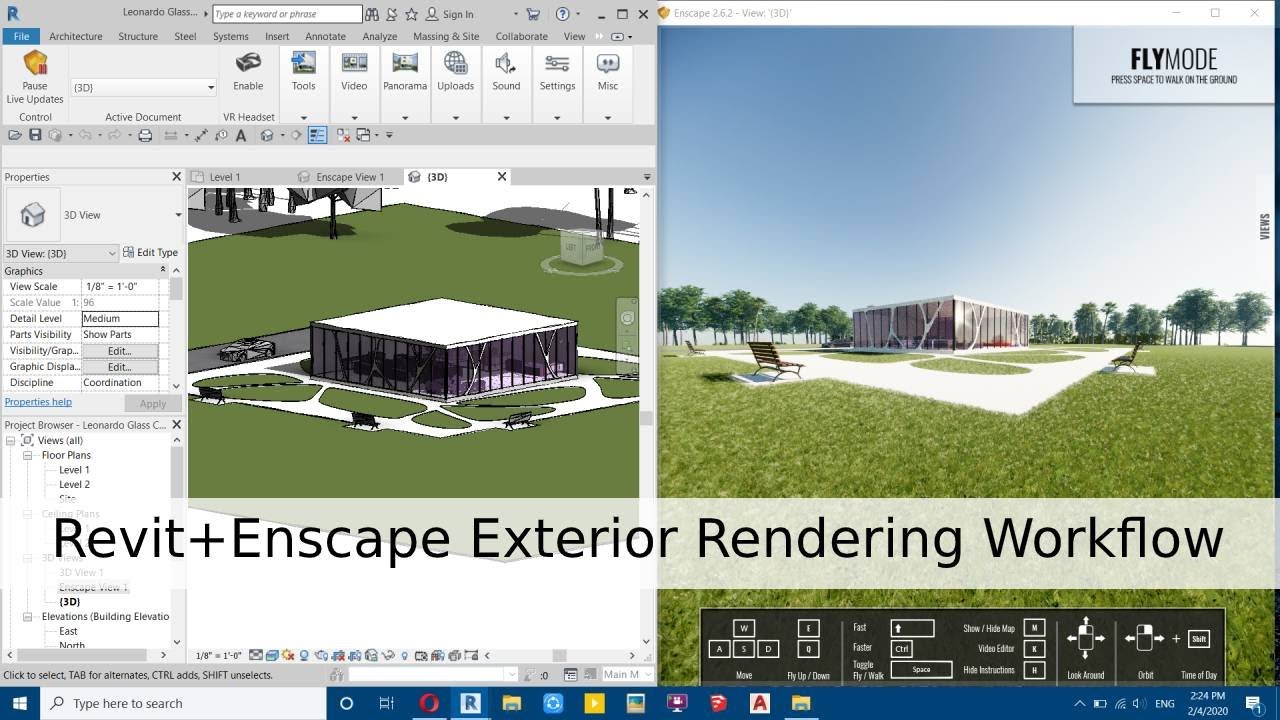This screenshot has width=1280, height=720.
Task: Click the Pause Live Updates icon
Action: pos(36,63)
